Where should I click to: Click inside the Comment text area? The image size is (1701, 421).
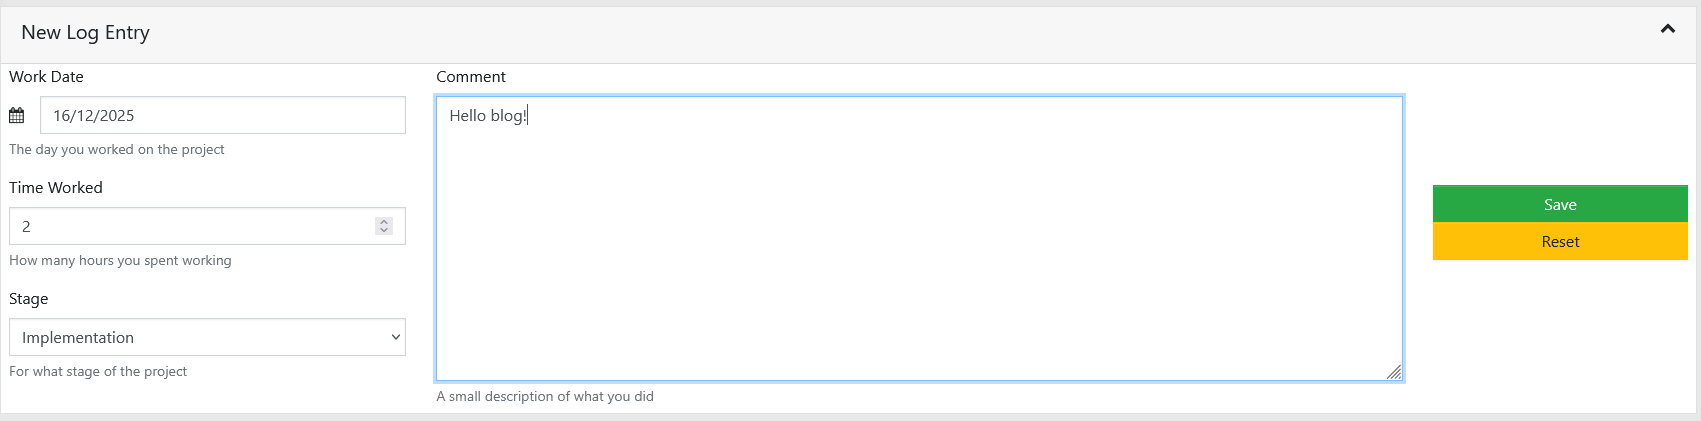pyautogui.click(x=918, y=238)
